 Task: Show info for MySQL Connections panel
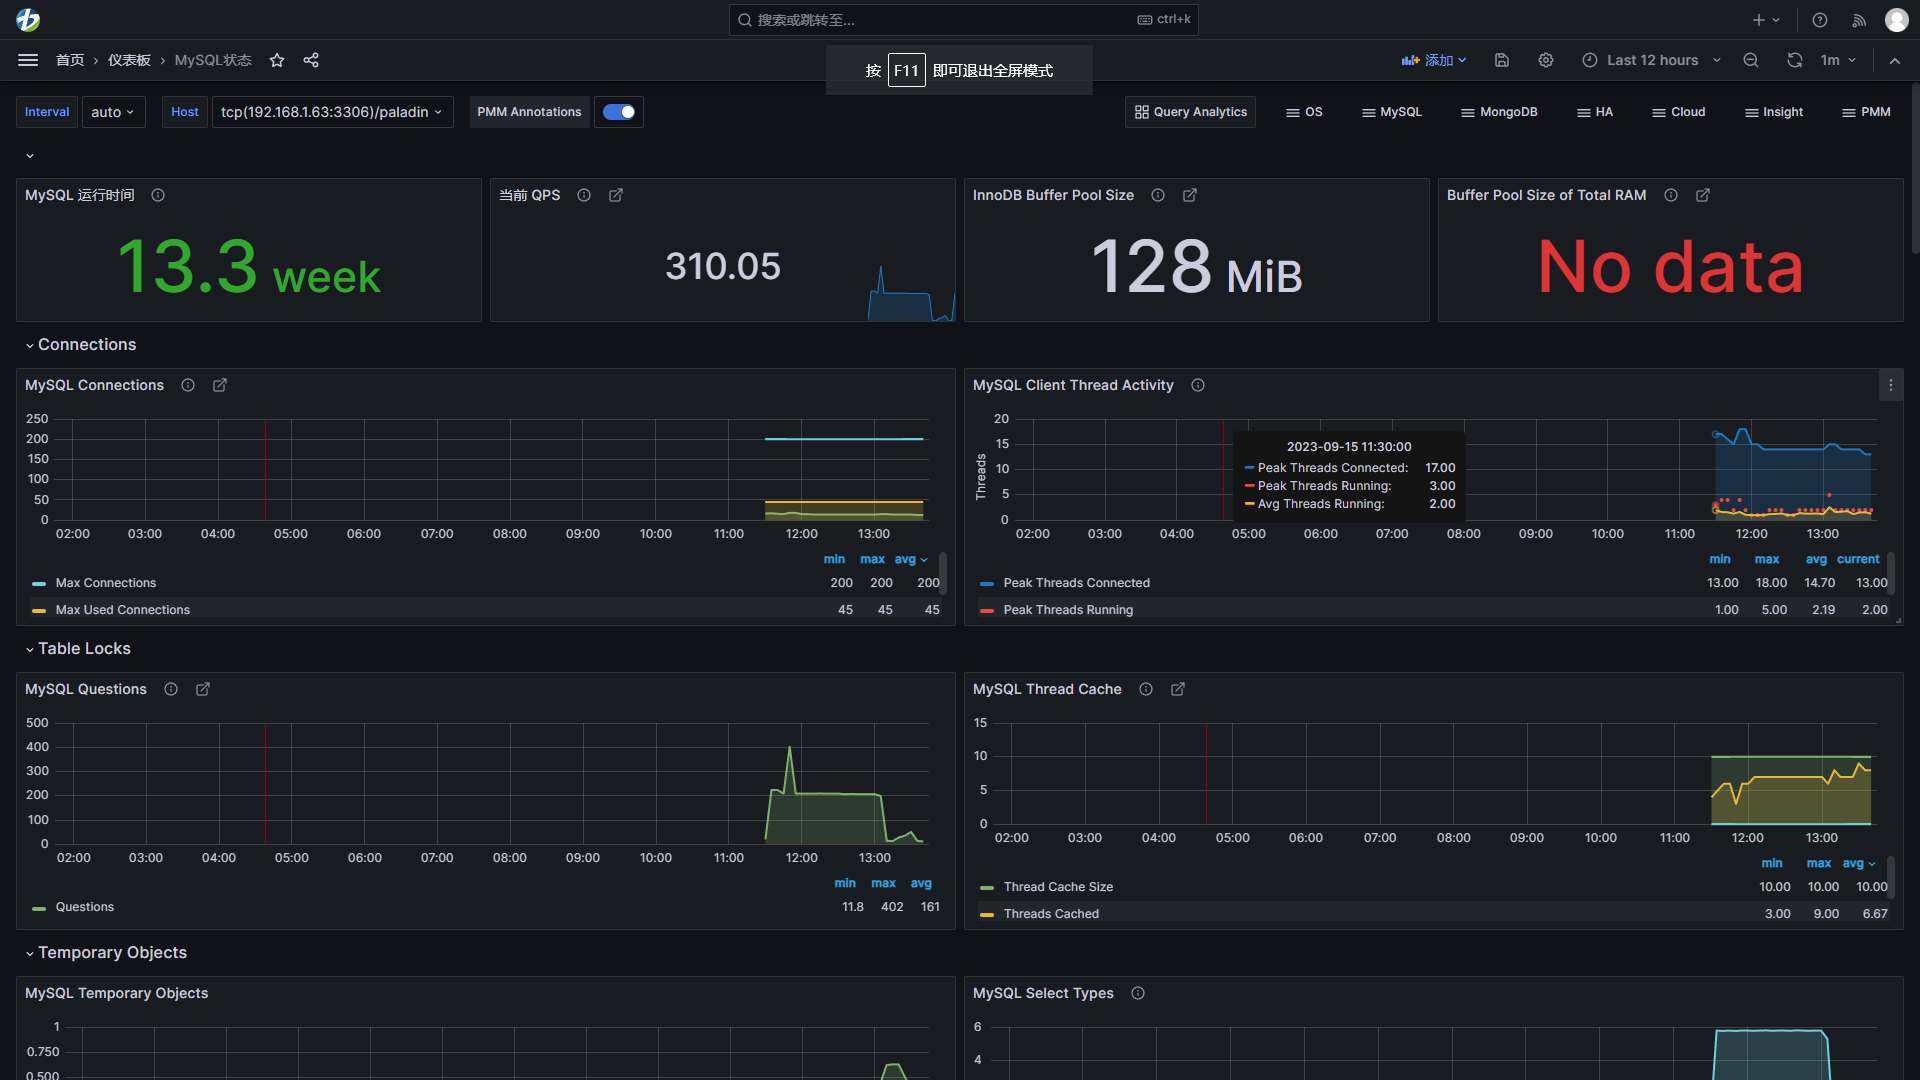pyautogui.click(x=188, y=385)
